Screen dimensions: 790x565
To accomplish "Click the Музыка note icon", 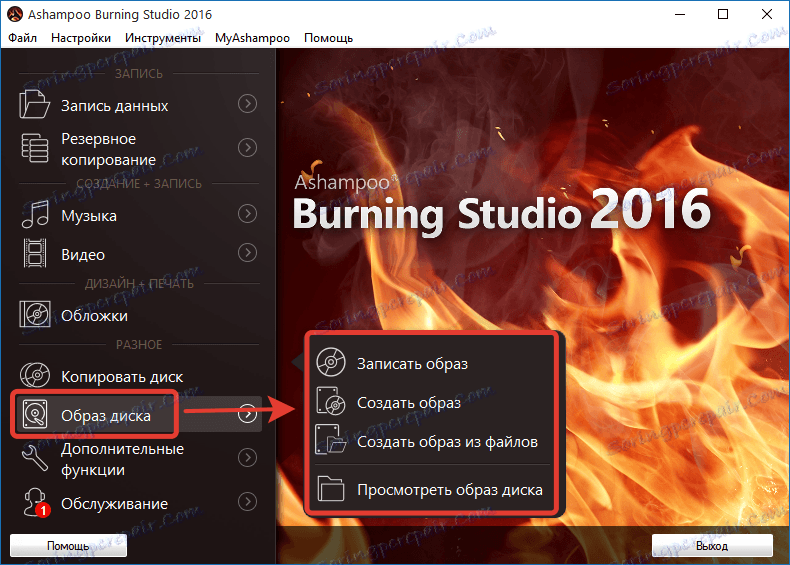I will pos(35,214).
